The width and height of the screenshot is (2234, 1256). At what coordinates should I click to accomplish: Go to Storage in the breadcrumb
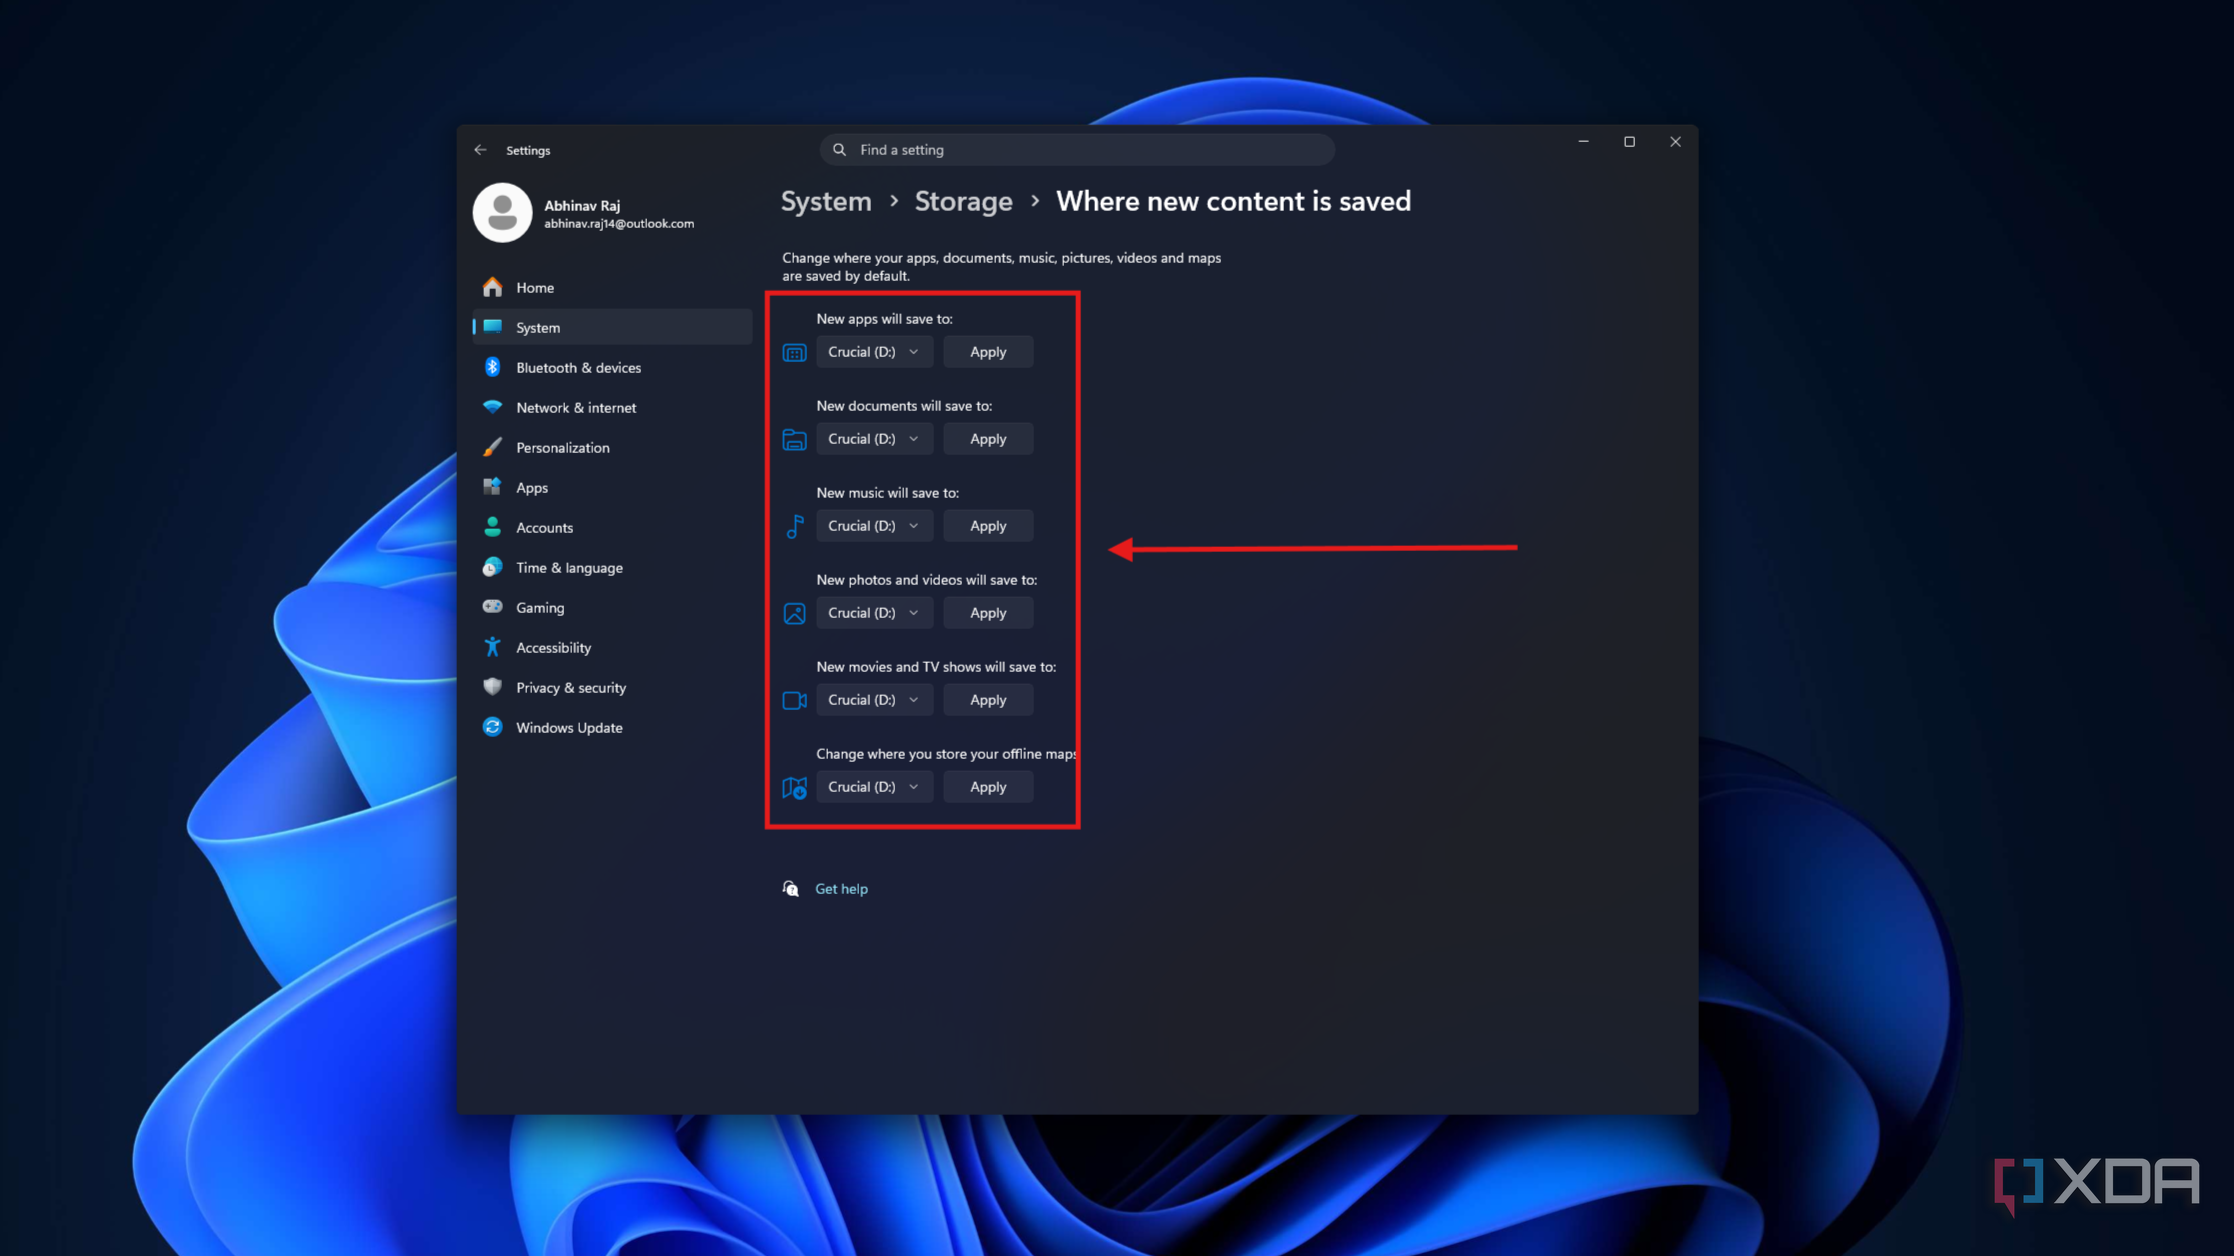coord(963,202)
